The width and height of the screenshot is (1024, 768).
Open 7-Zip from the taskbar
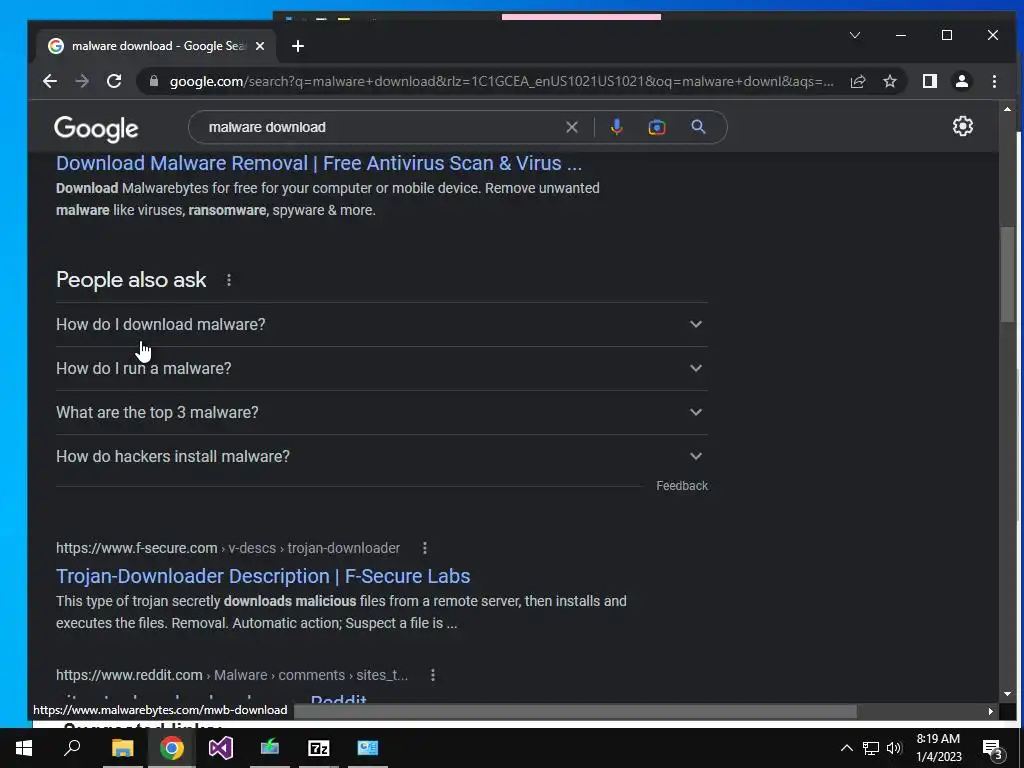click(x=319, y=748)
